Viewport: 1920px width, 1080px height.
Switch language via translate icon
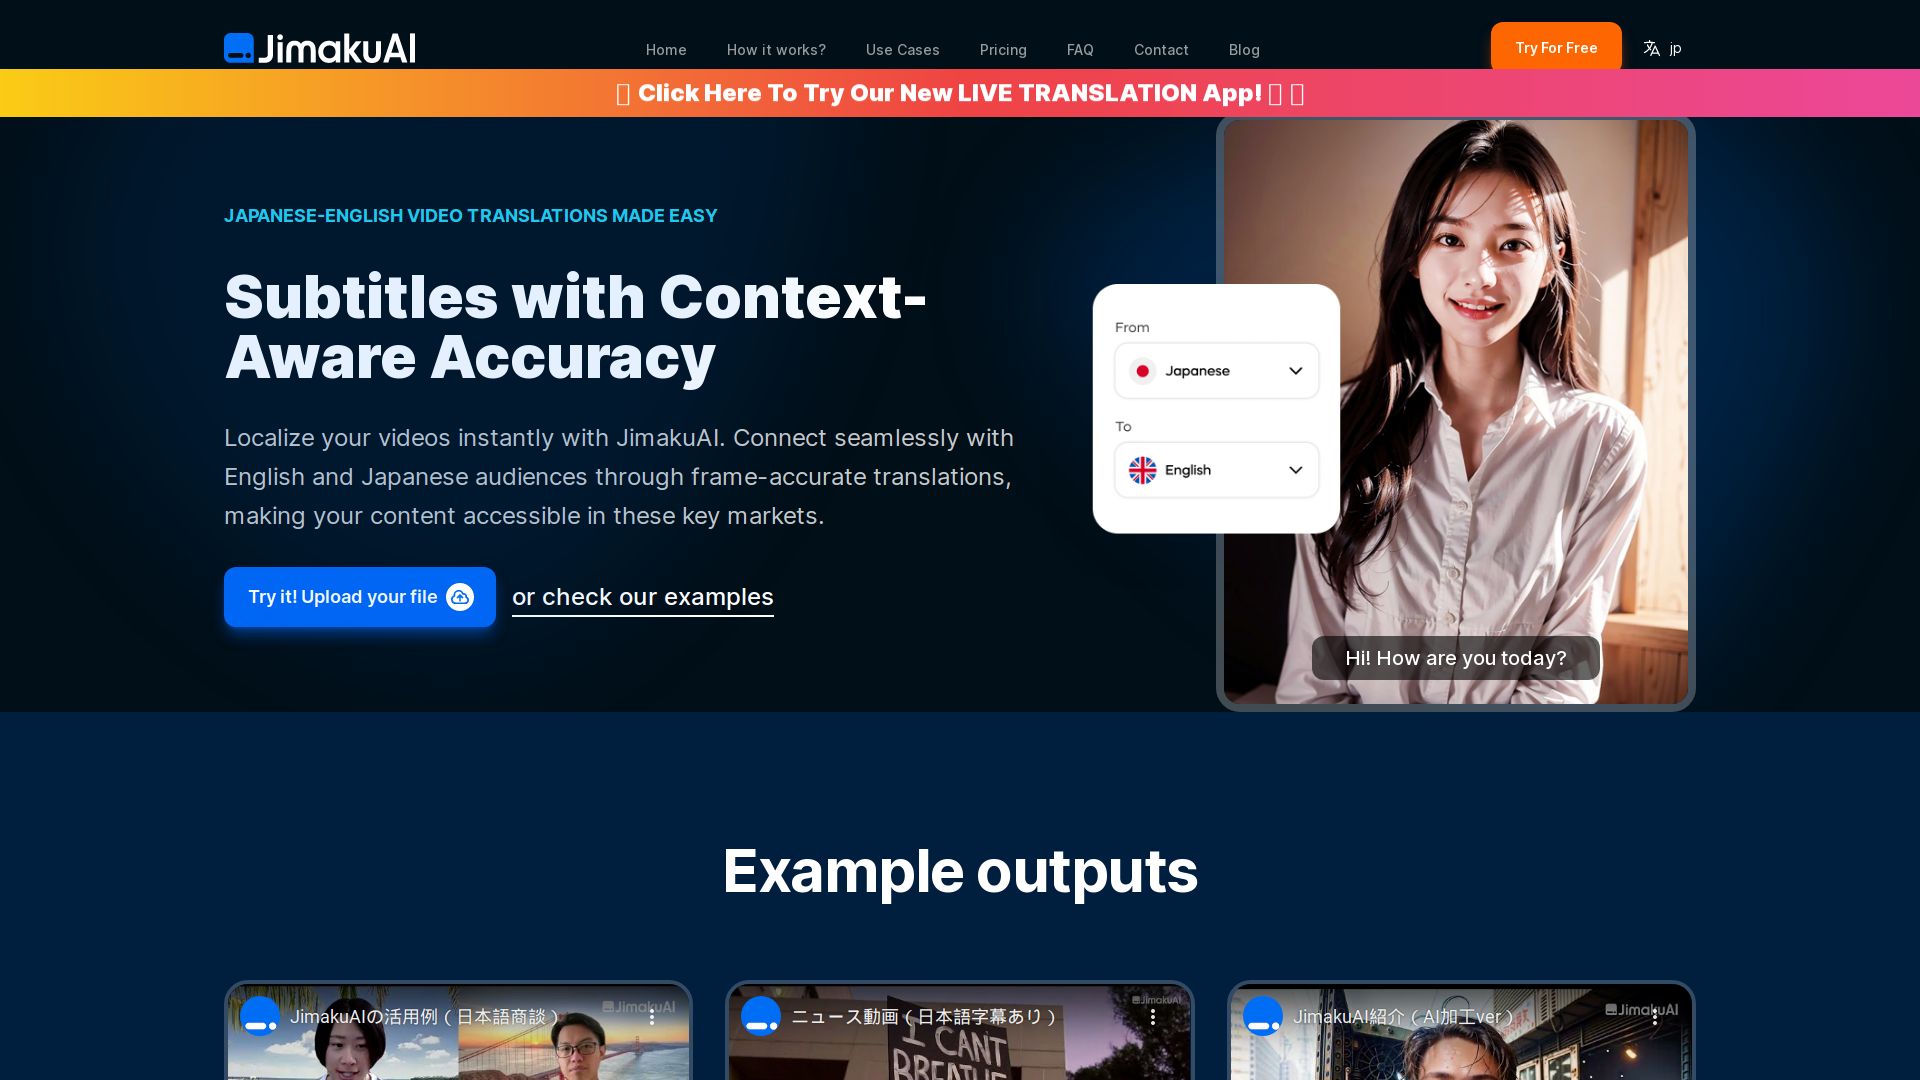(1651, 48)
